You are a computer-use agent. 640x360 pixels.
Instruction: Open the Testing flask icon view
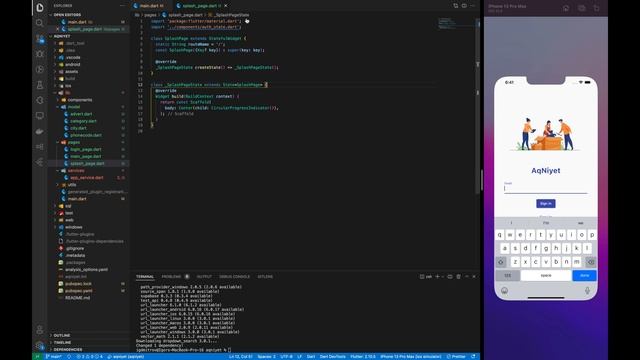[40, 85]
